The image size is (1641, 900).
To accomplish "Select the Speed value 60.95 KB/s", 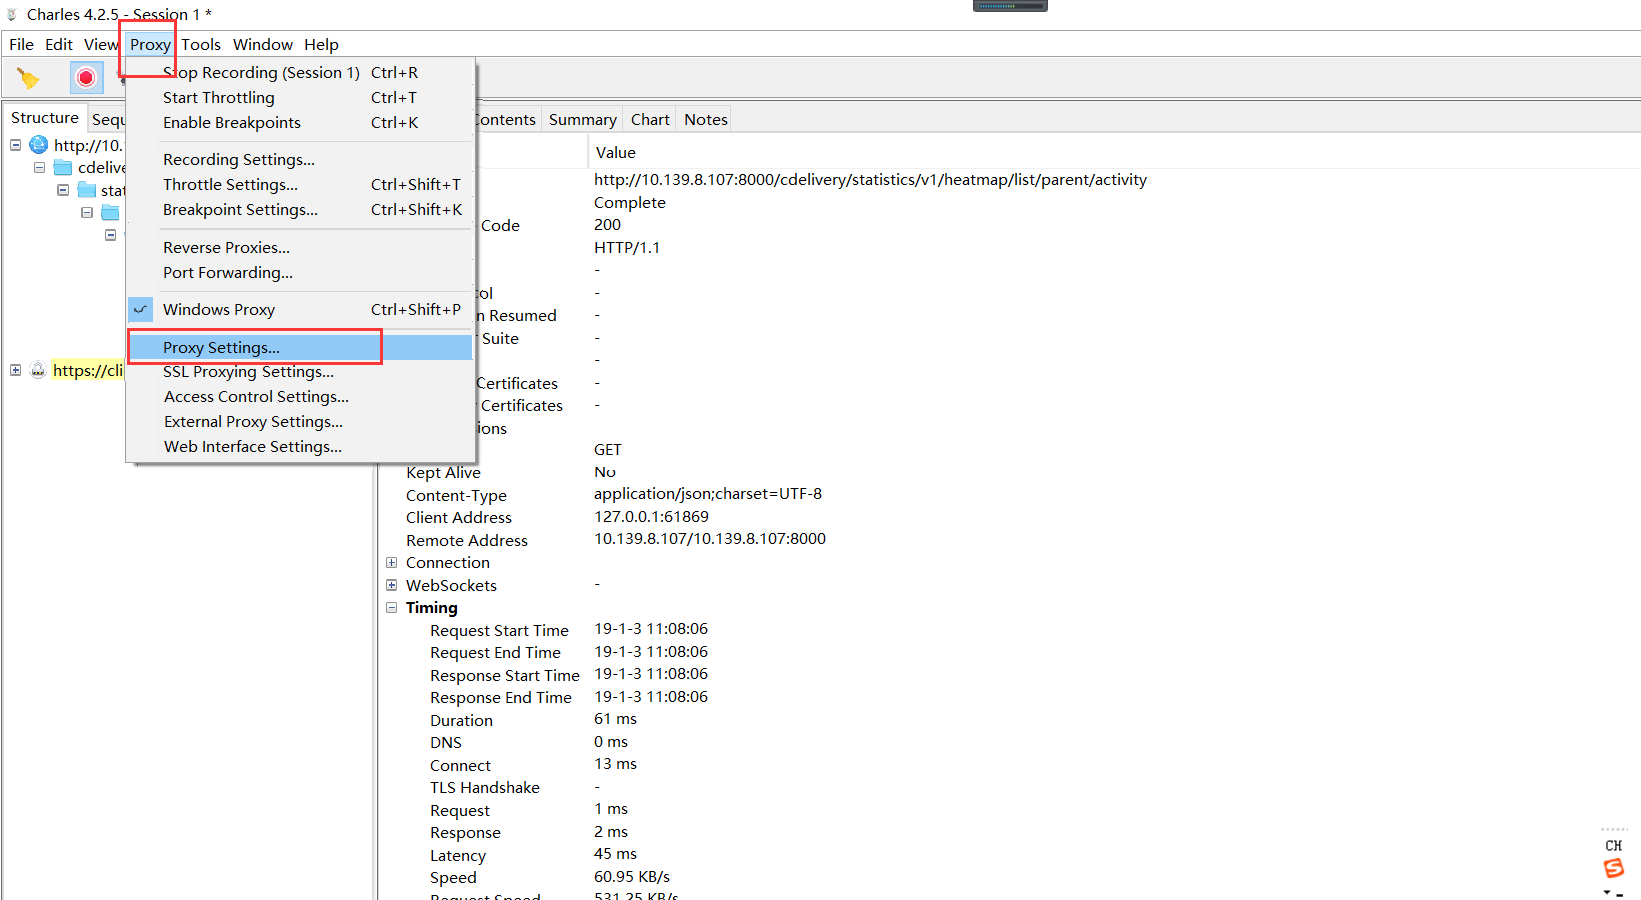I will coord(632,876).
